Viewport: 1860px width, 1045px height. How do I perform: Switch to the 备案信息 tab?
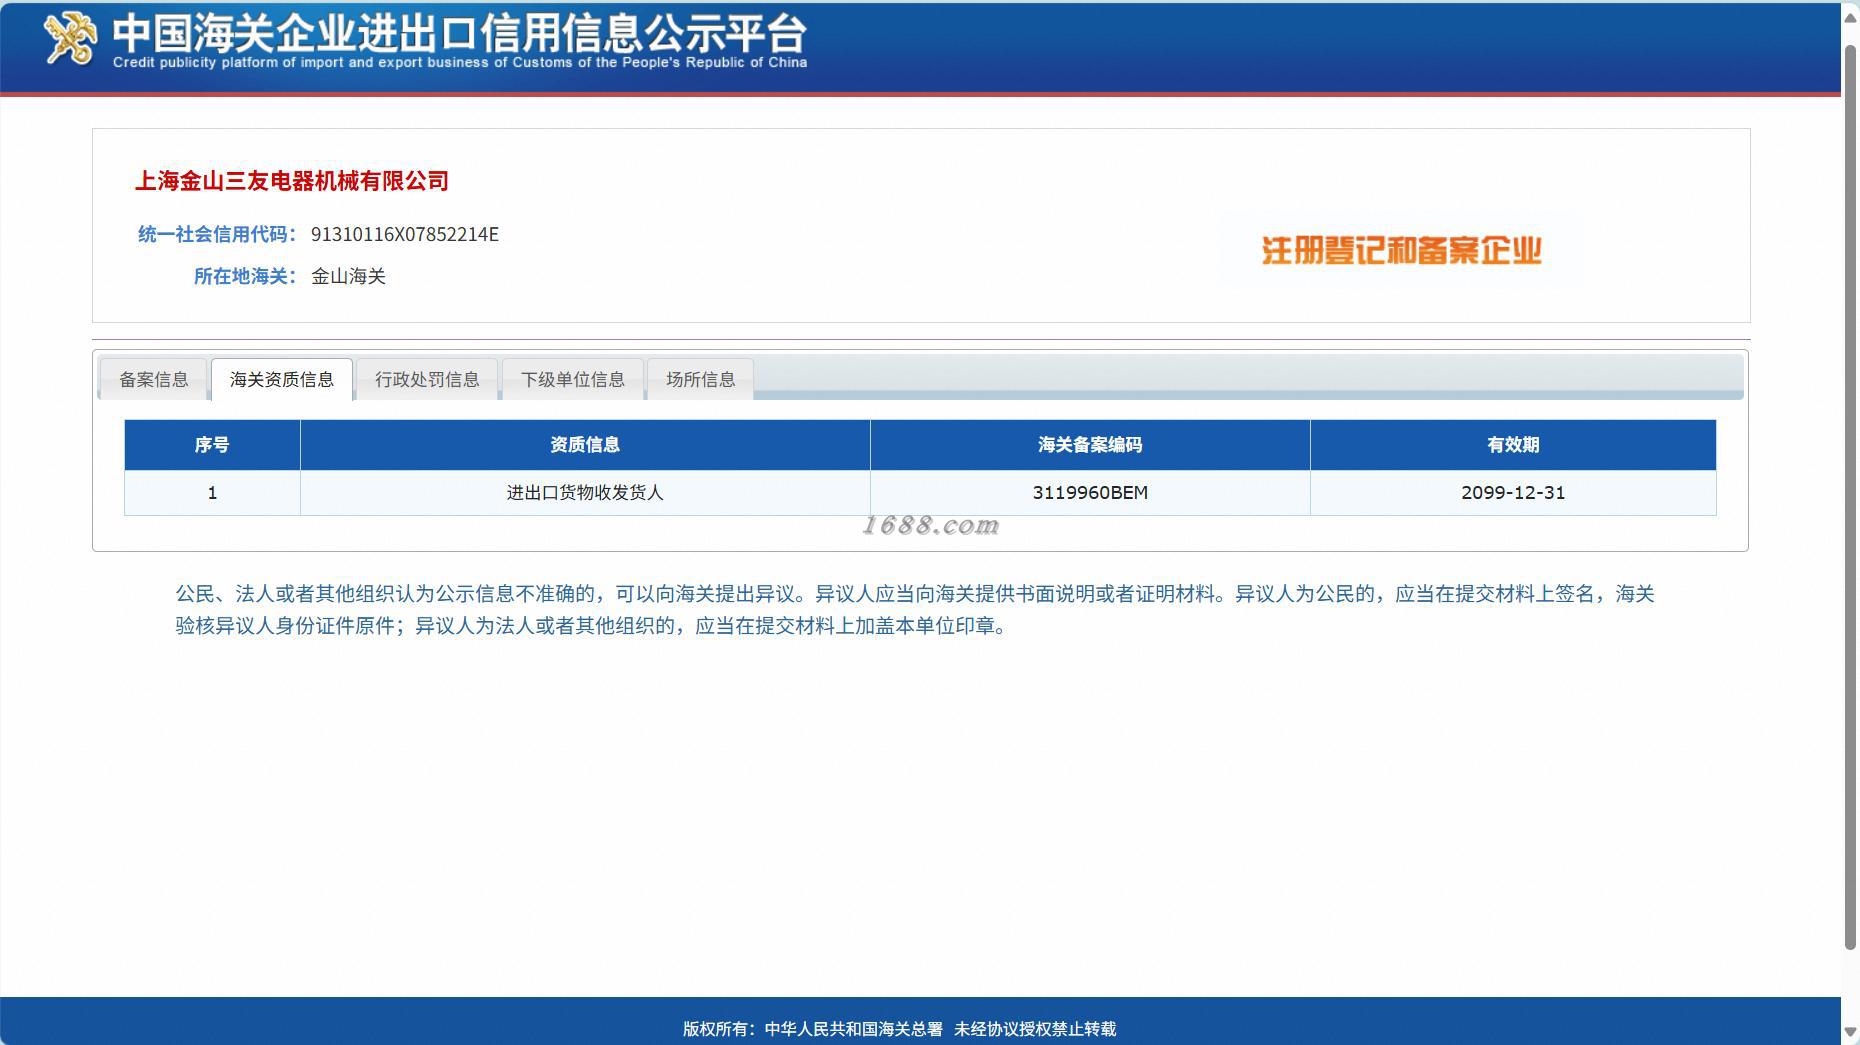point(153,379)
